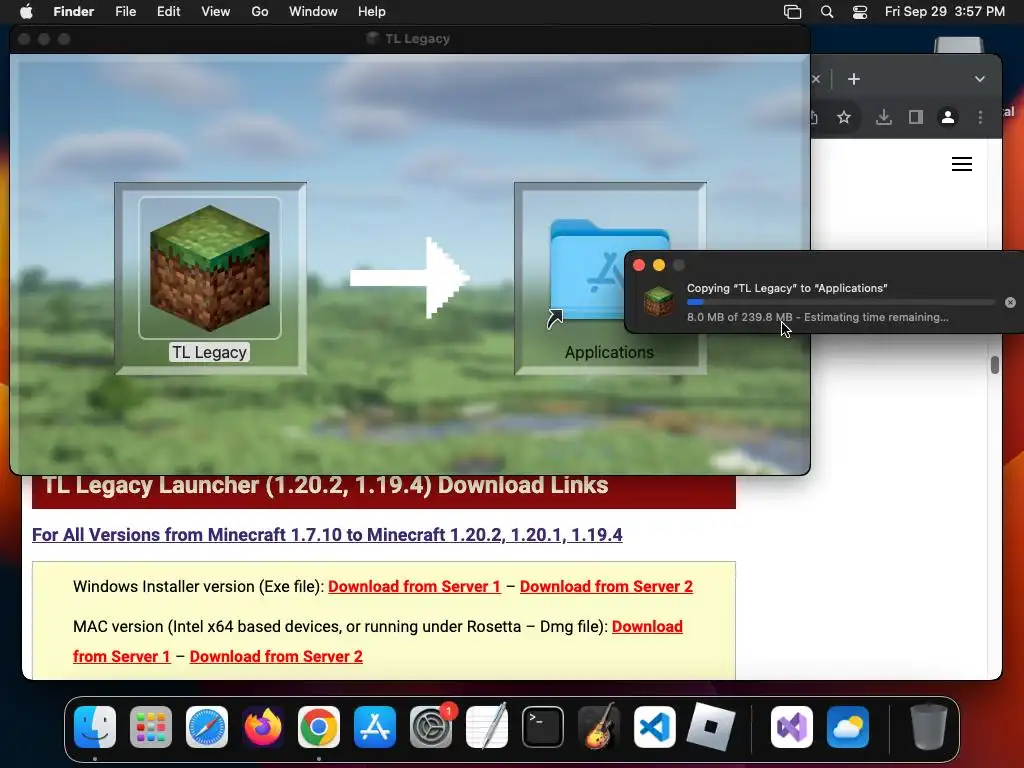Minimize the copy progress dialog
1024x768 pixels.
[659, 264]
